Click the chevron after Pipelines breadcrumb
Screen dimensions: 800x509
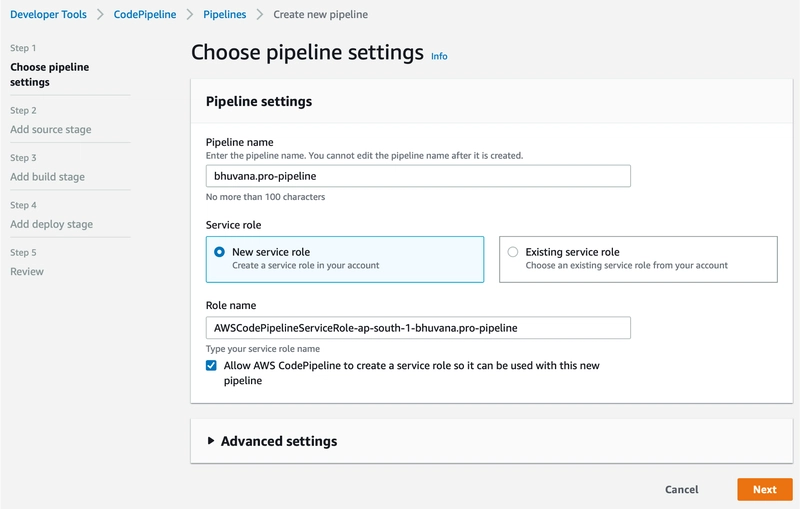[260, 15]
